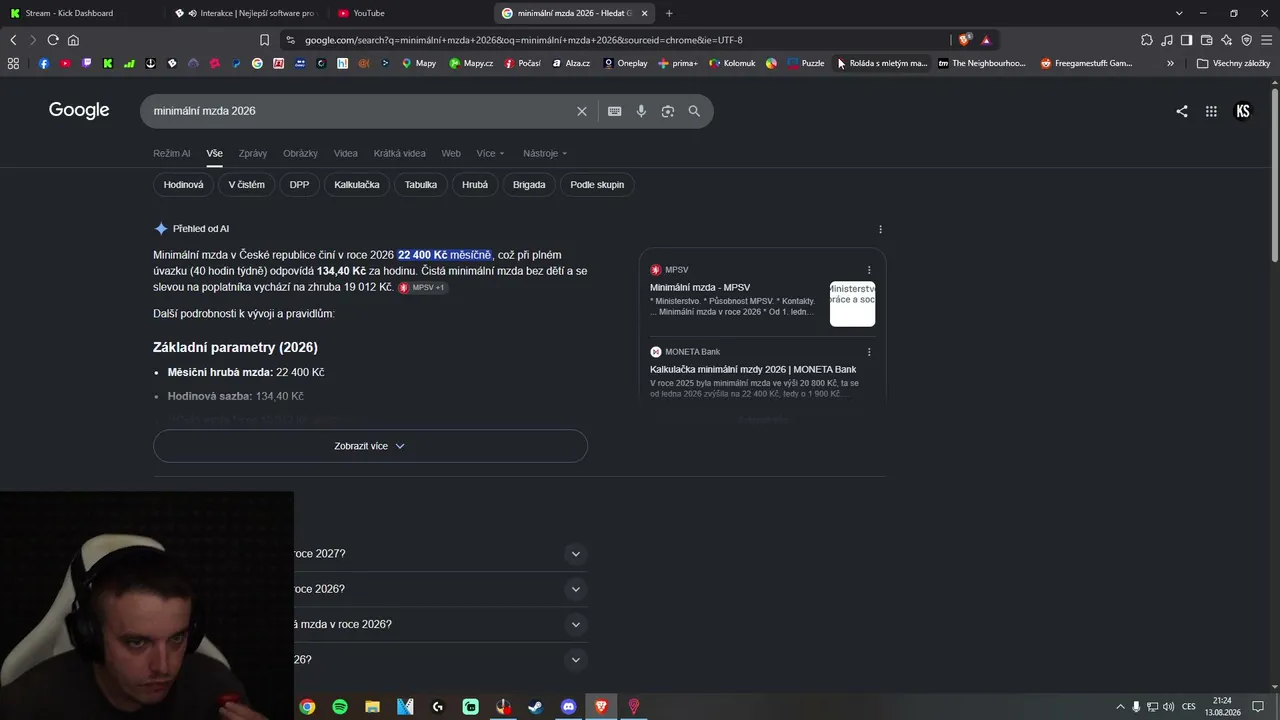1280x720 pixels.
Task: Open Brave Shields lion icon
Action: (964, 40)
